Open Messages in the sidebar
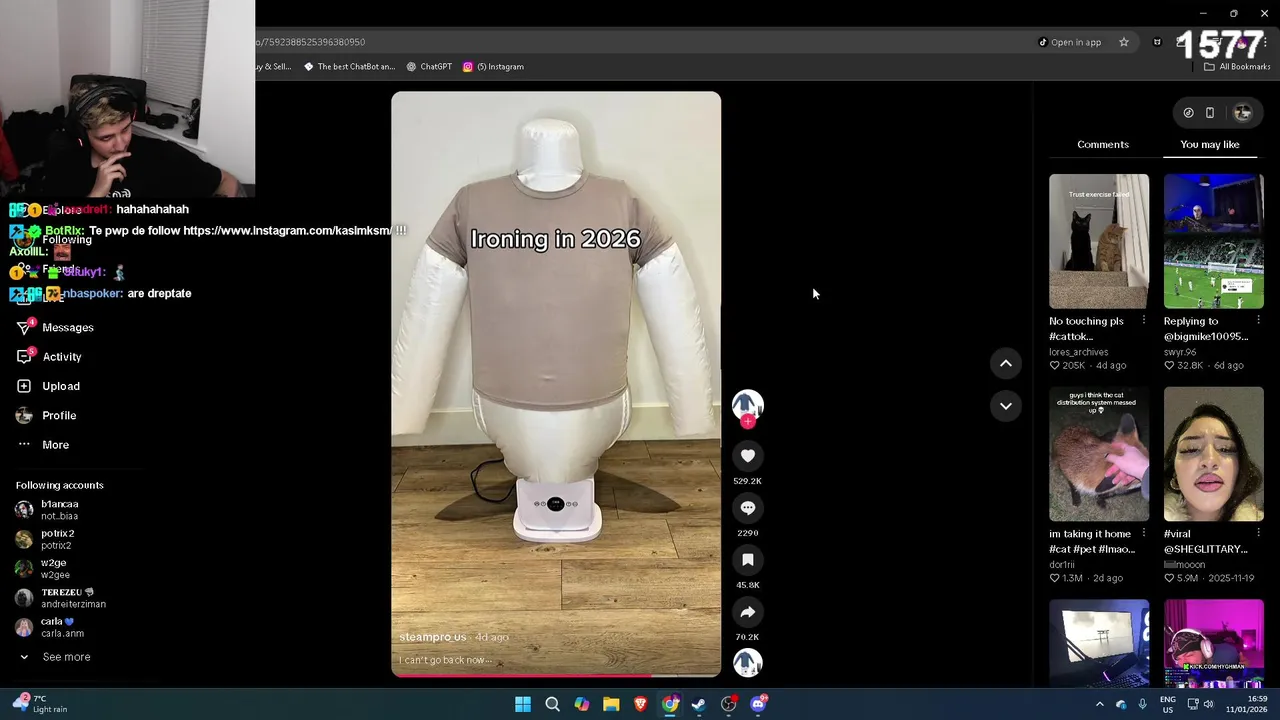The width and height of the screenshot is (1280, 720). pos(56,328)
